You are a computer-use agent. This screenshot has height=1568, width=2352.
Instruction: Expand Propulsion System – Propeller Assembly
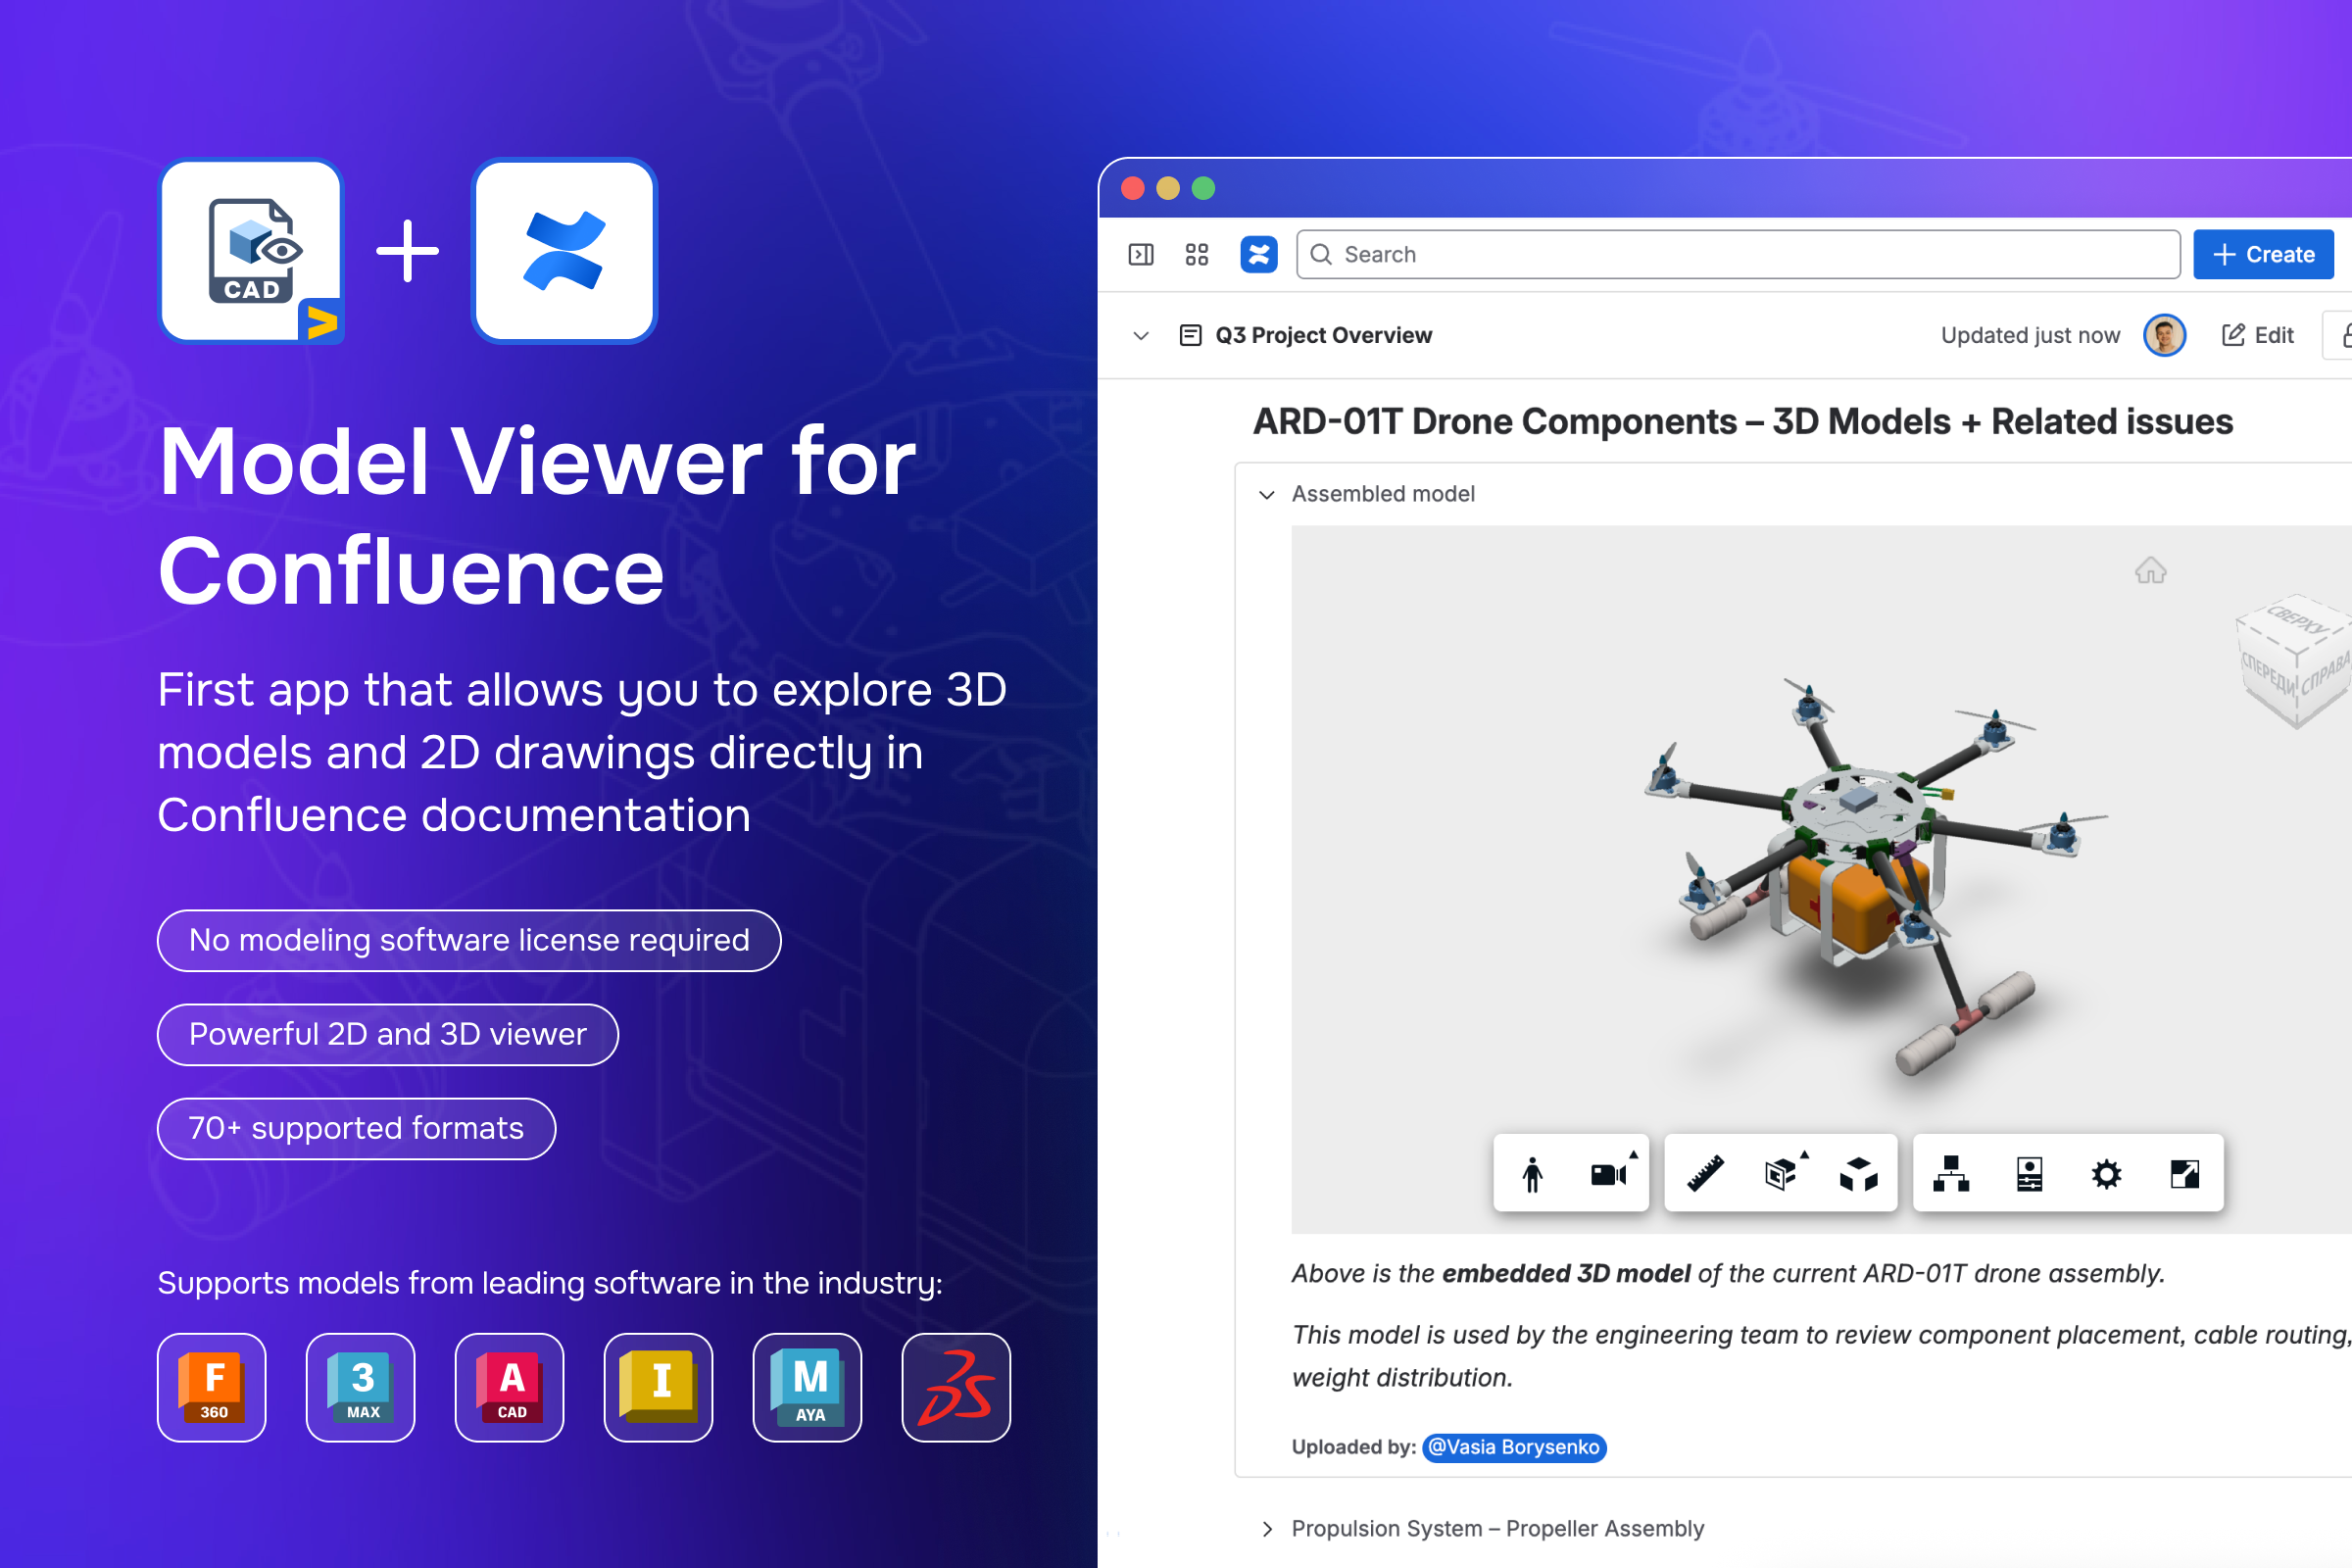1267,1528
